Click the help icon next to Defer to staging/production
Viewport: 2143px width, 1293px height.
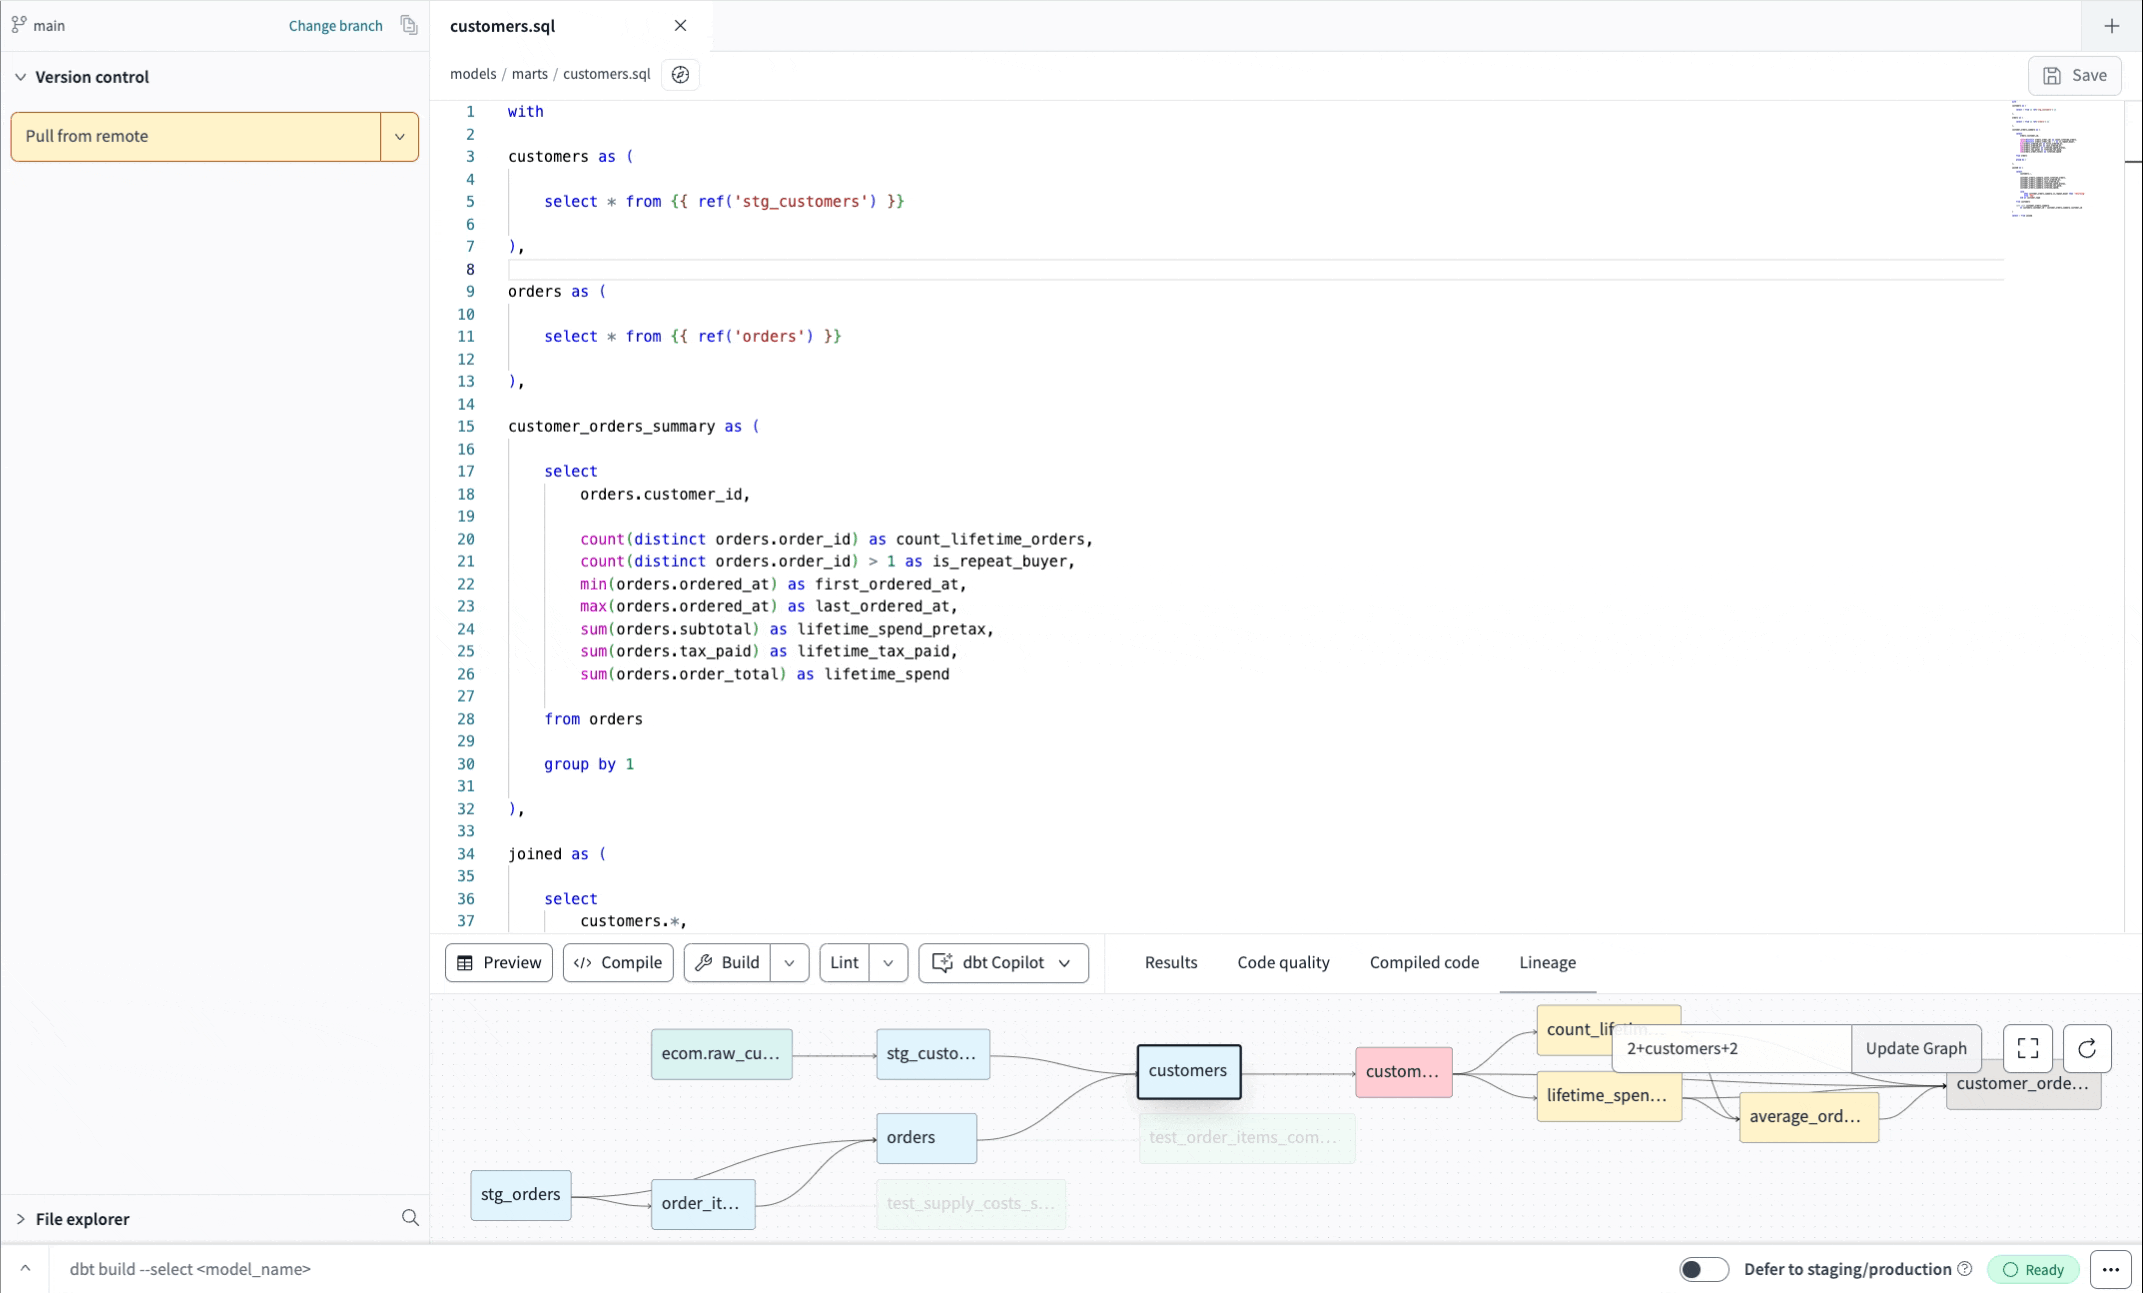pos(1965,1268)
